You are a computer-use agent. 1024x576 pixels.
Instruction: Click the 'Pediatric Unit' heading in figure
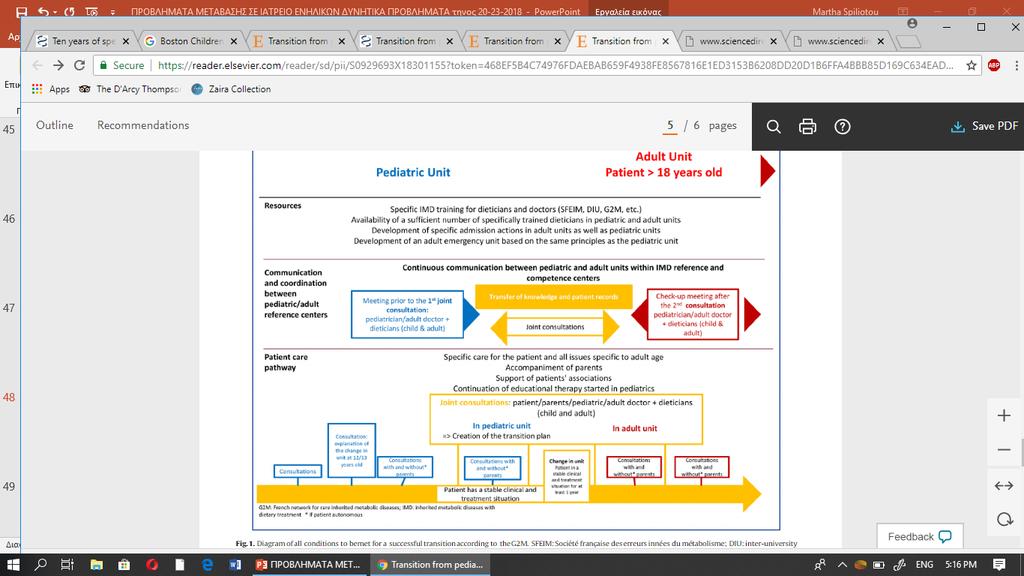(413, 172)
